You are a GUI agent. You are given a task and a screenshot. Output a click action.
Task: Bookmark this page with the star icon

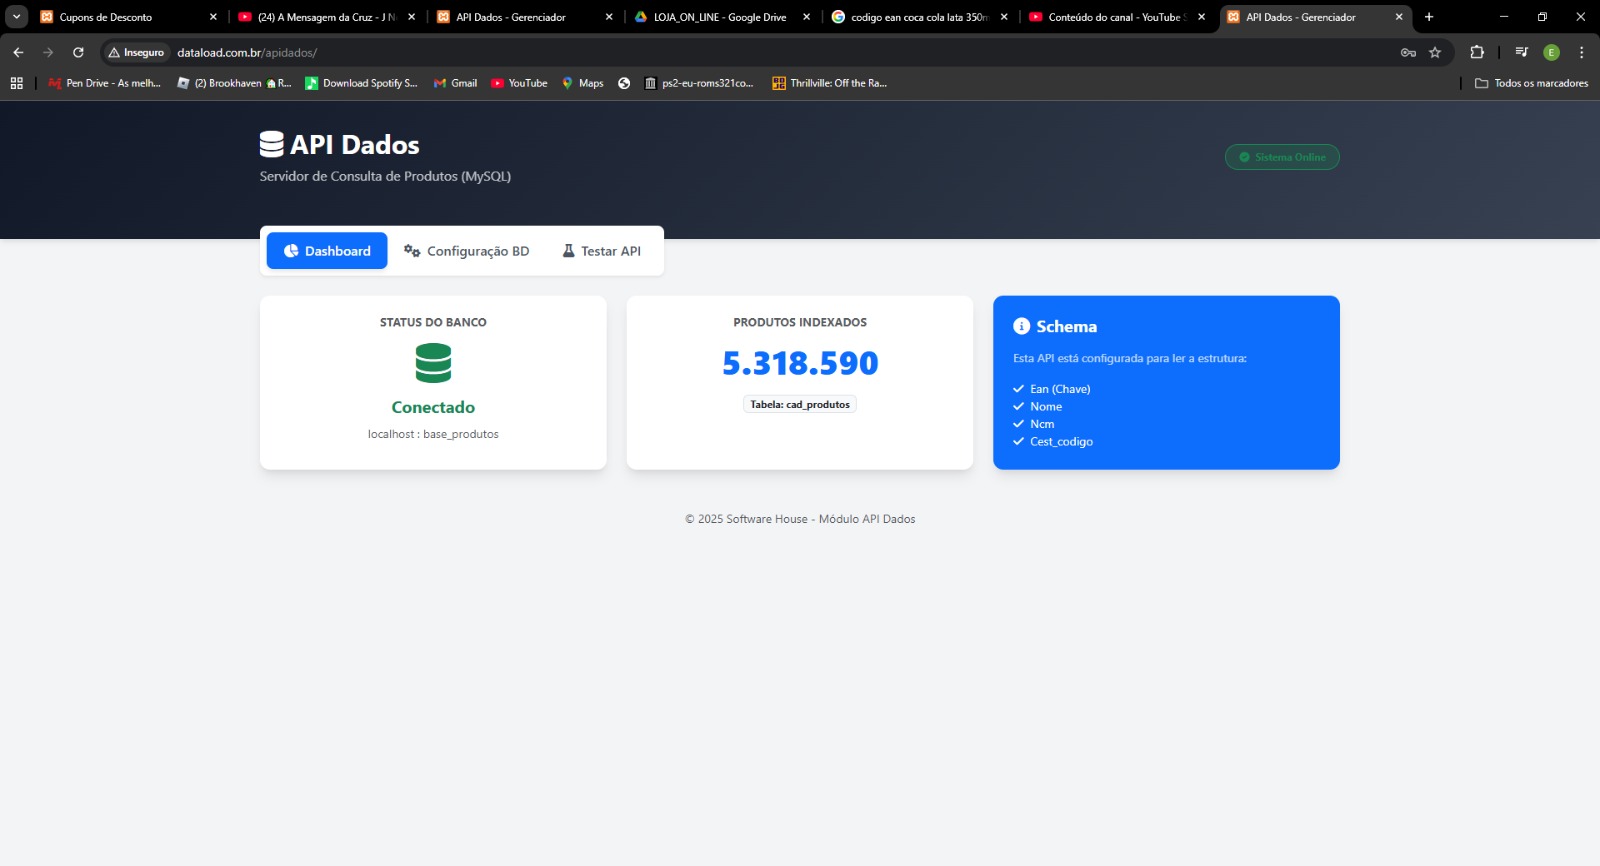pyautogui.click(x=1435, y=52)
